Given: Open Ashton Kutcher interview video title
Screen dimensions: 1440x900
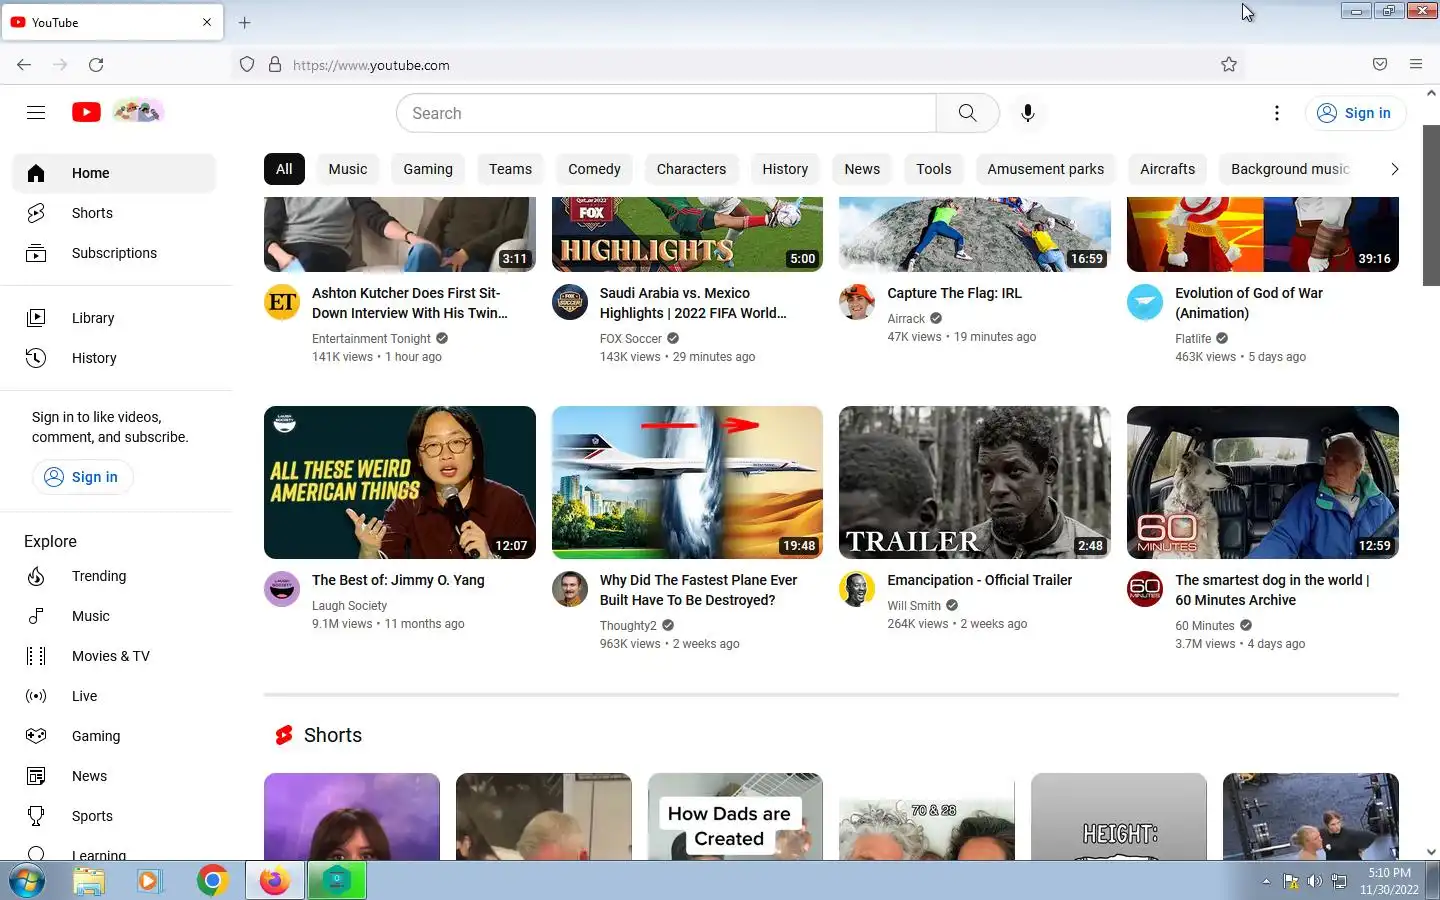Looking at the screenshot, I should (x=410, y=303).
